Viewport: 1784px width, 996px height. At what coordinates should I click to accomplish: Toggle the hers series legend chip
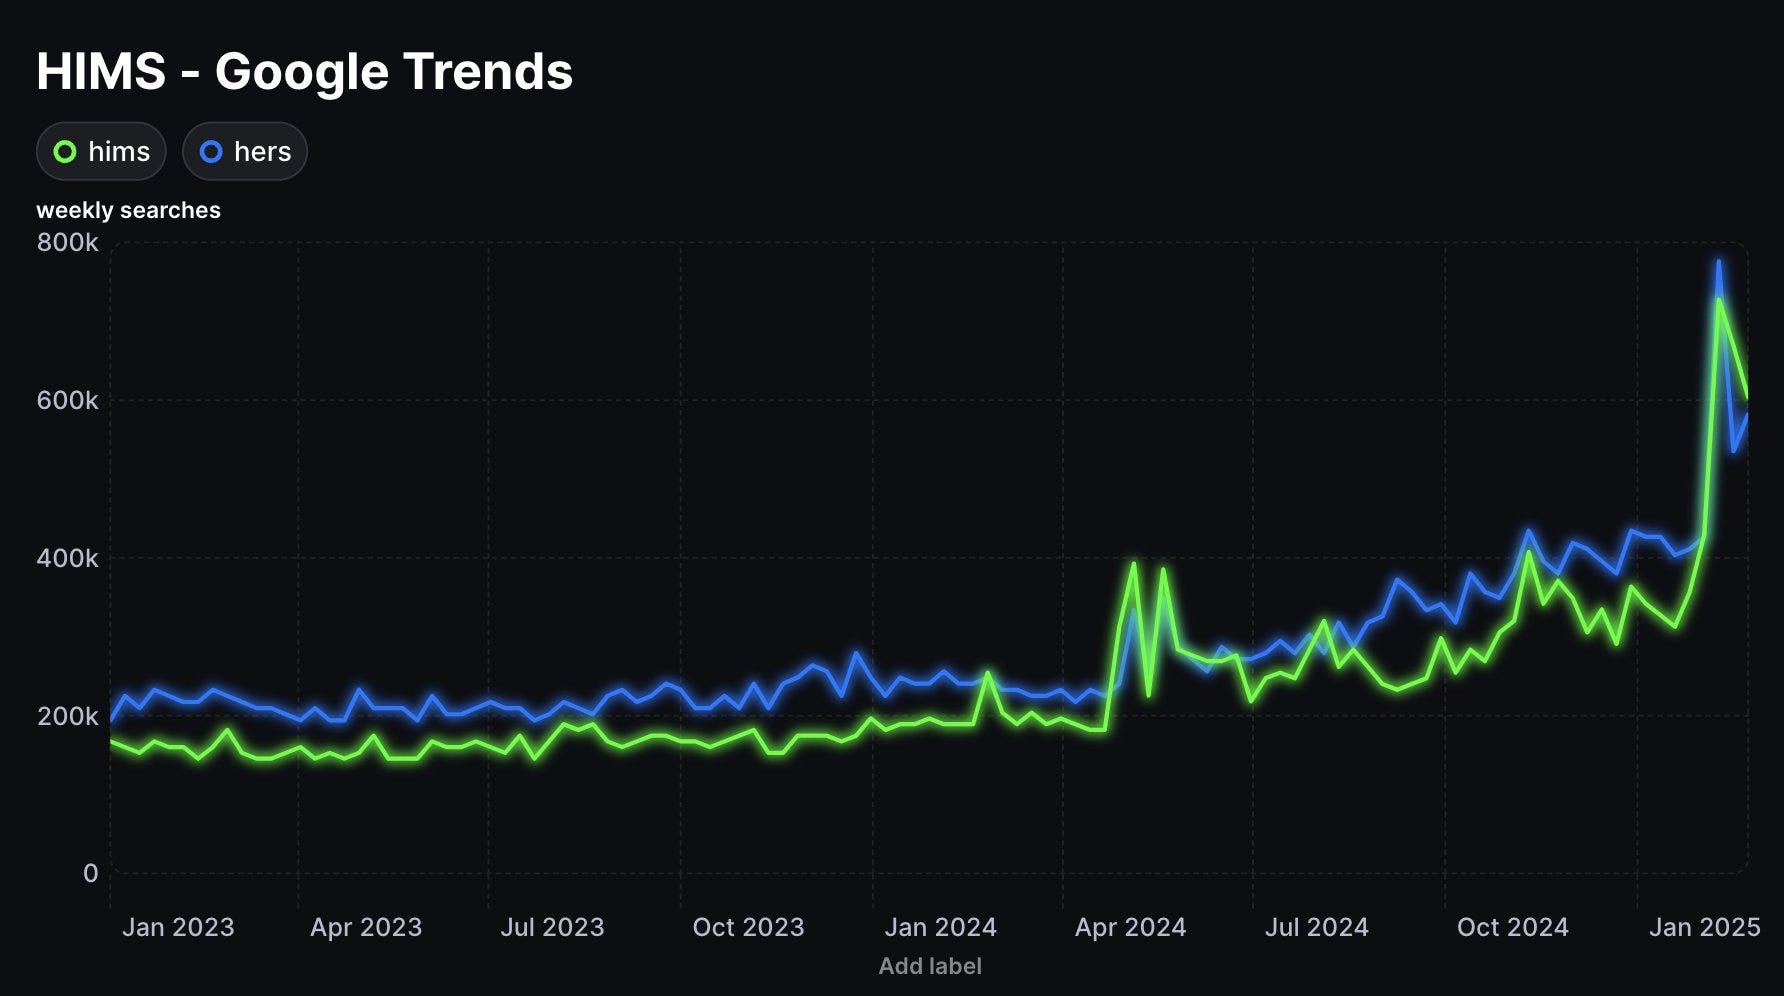pyautogui.click(x=245, y=152)
